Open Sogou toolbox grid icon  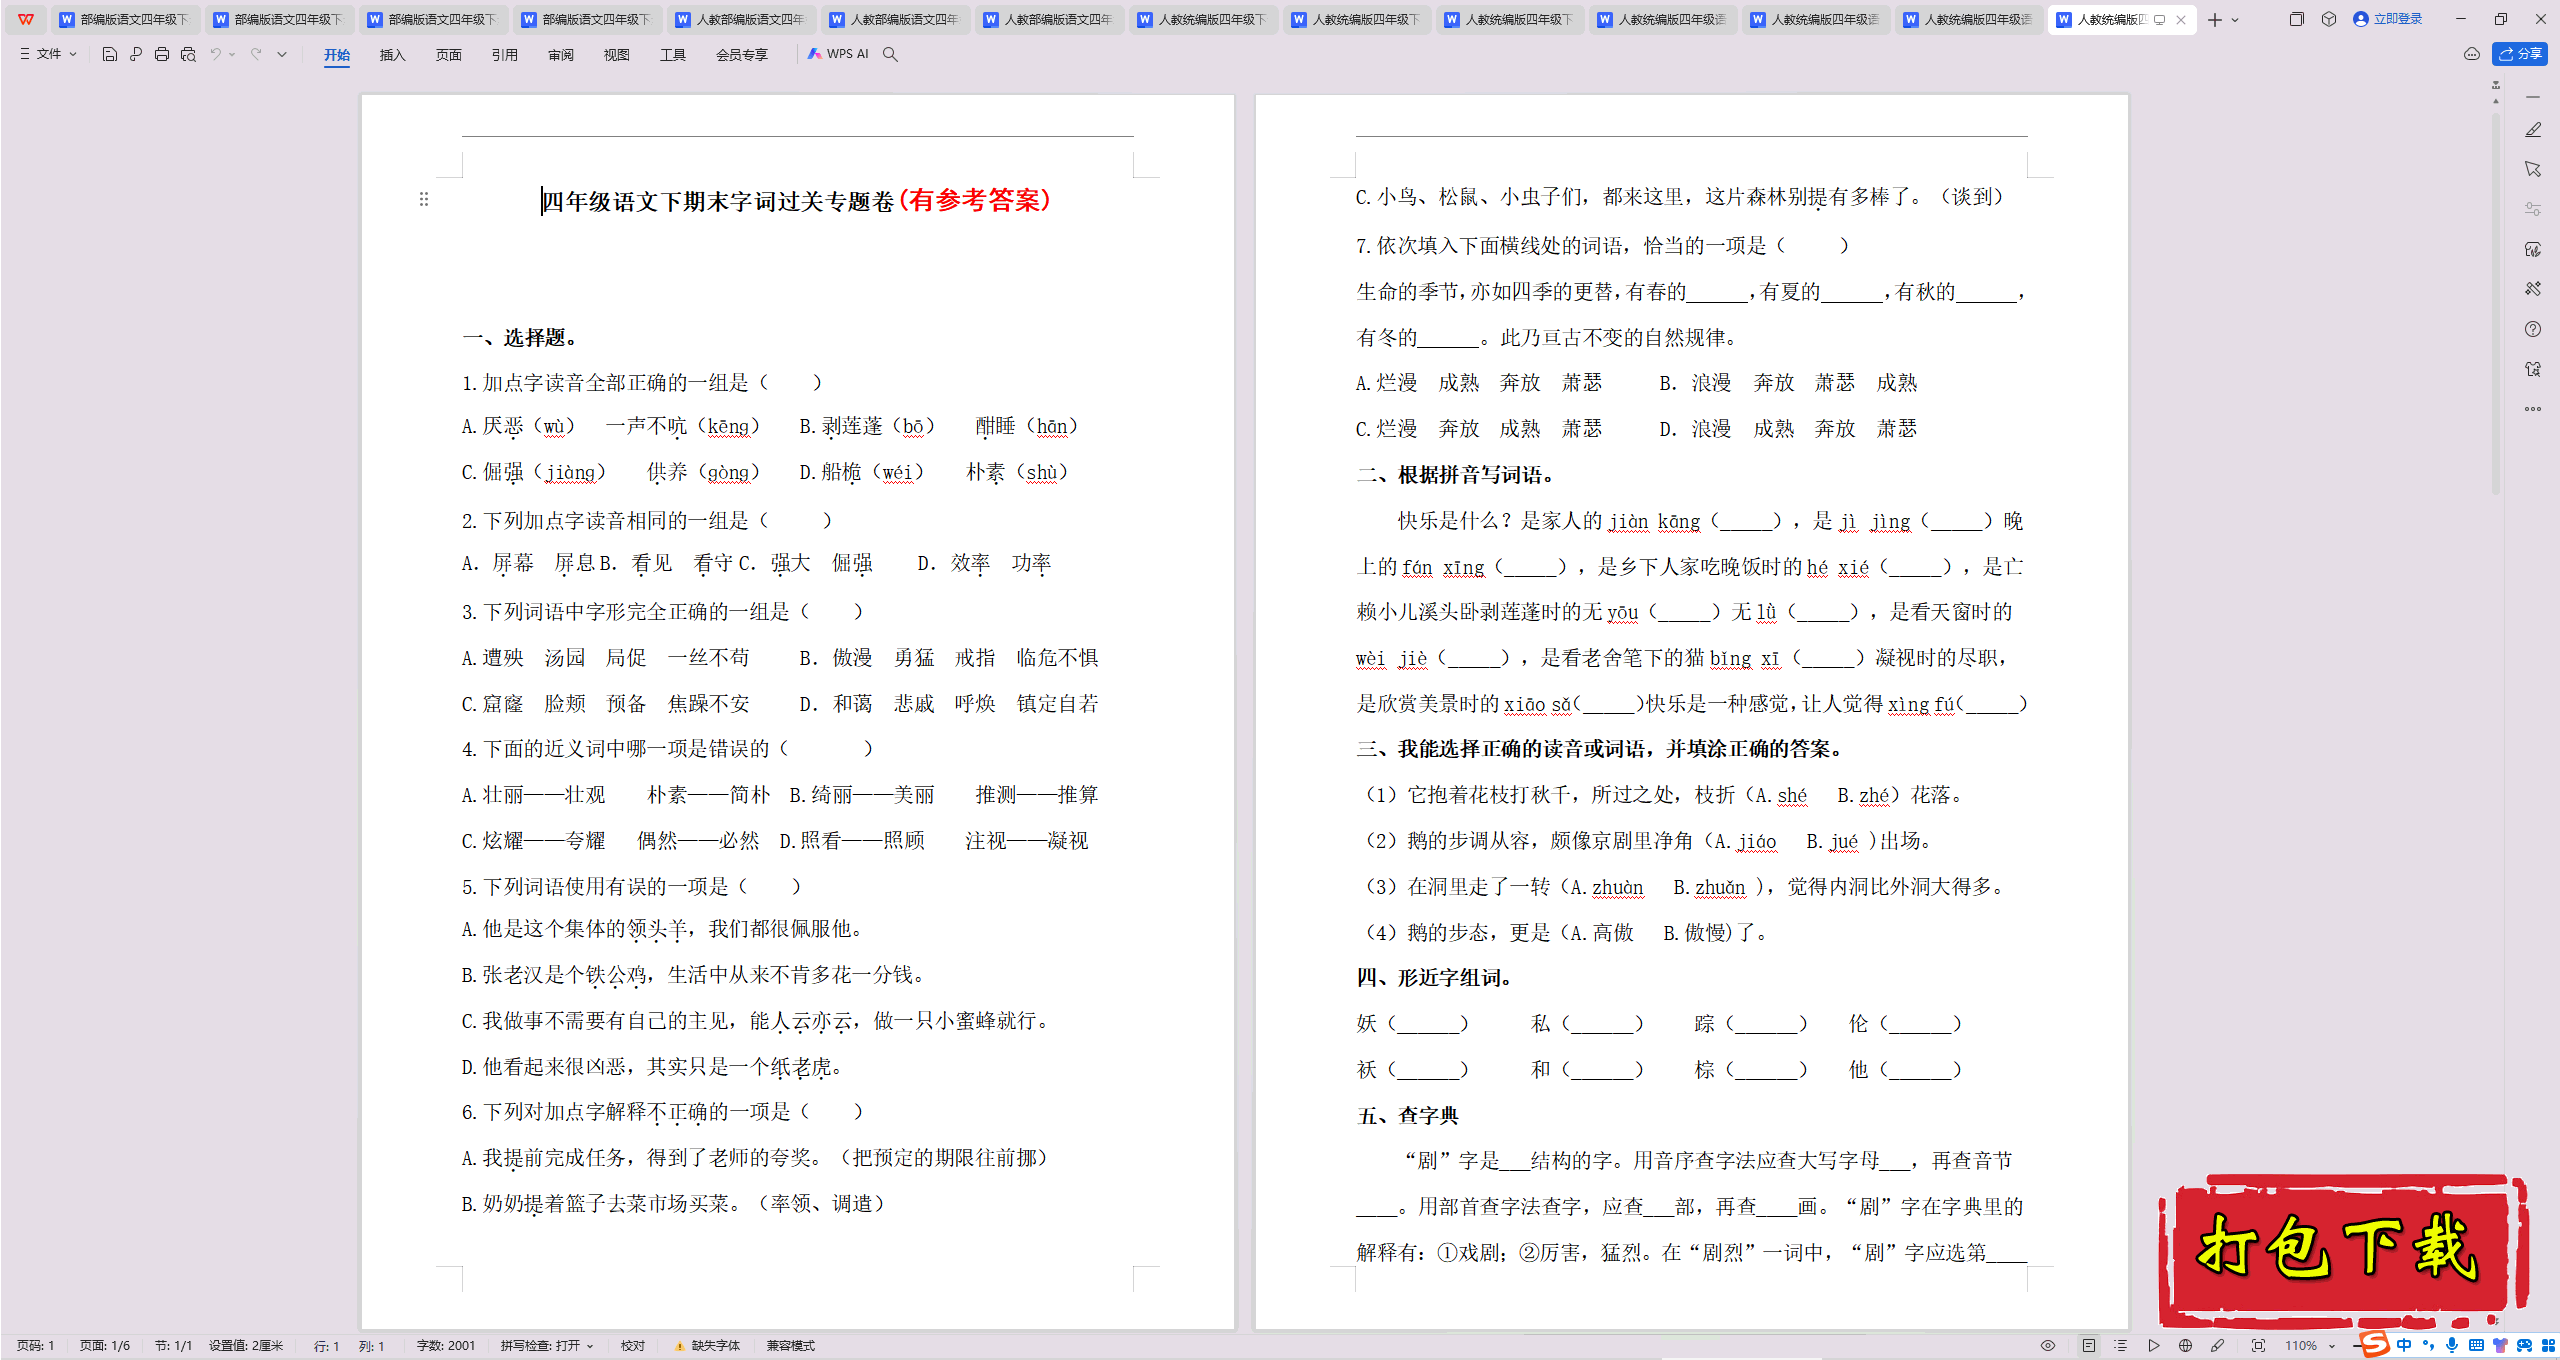pos(2548,1345)
